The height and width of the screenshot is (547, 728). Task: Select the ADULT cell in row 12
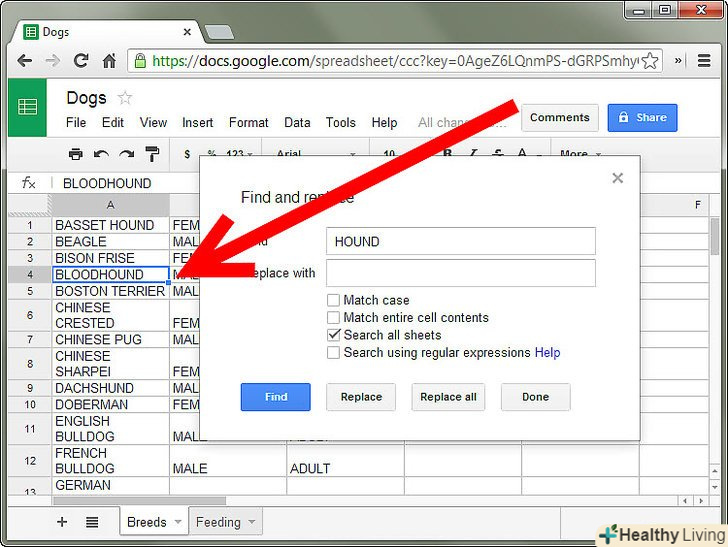[345, 460]
